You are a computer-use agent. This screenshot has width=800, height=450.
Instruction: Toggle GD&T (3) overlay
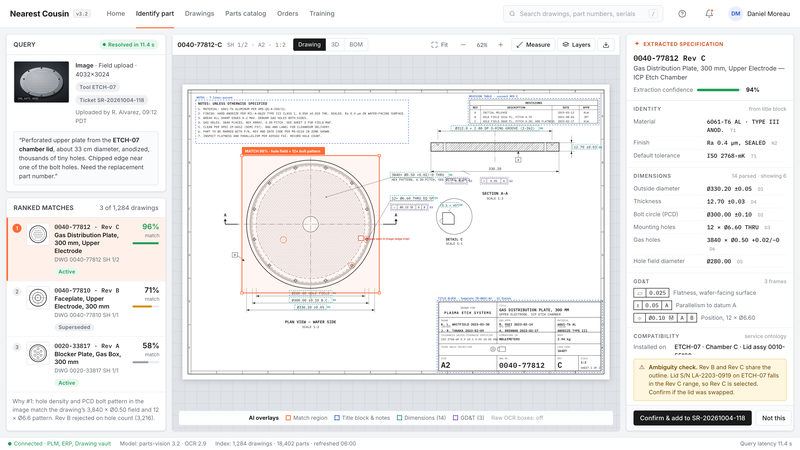coord(468,418)
